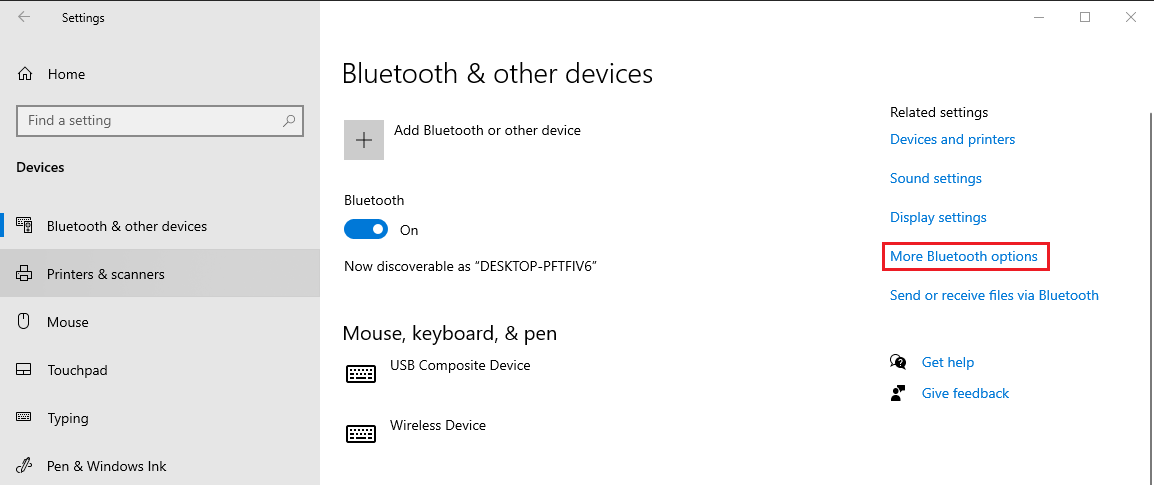The width and height of the screenshot is (1154, 485).
Task: Open Pen & Windows Ink settings
Action: [107, 466]
